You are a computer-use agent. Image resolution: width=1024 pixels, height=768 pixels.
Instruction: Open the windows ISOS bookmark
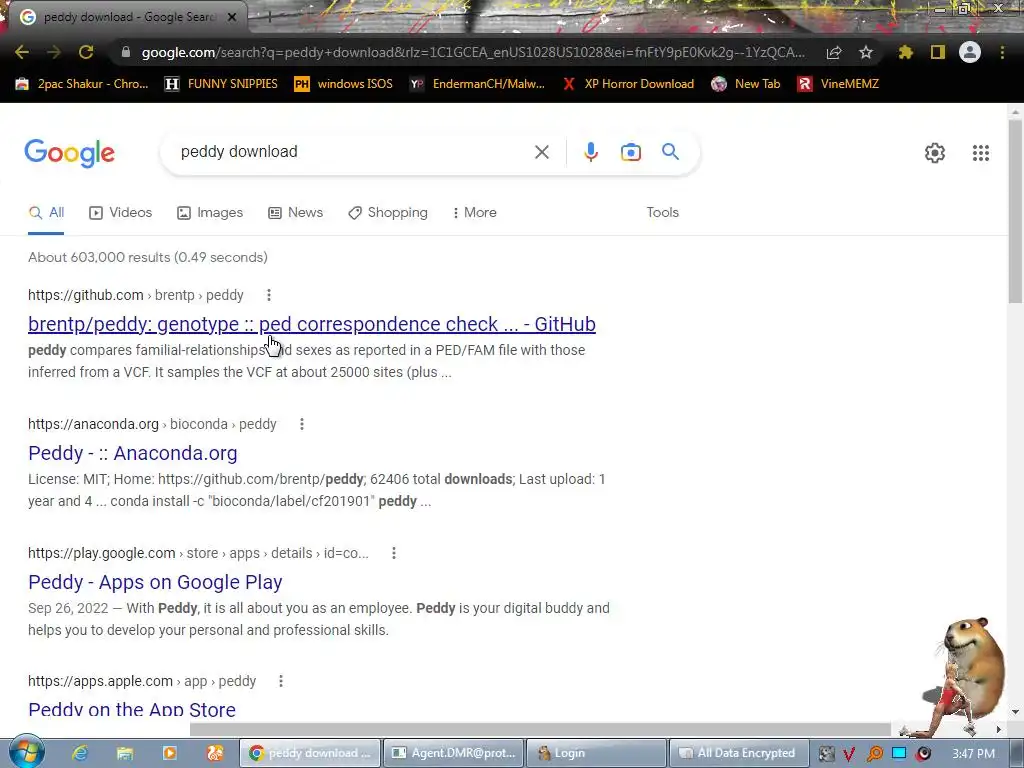(344, 84)
